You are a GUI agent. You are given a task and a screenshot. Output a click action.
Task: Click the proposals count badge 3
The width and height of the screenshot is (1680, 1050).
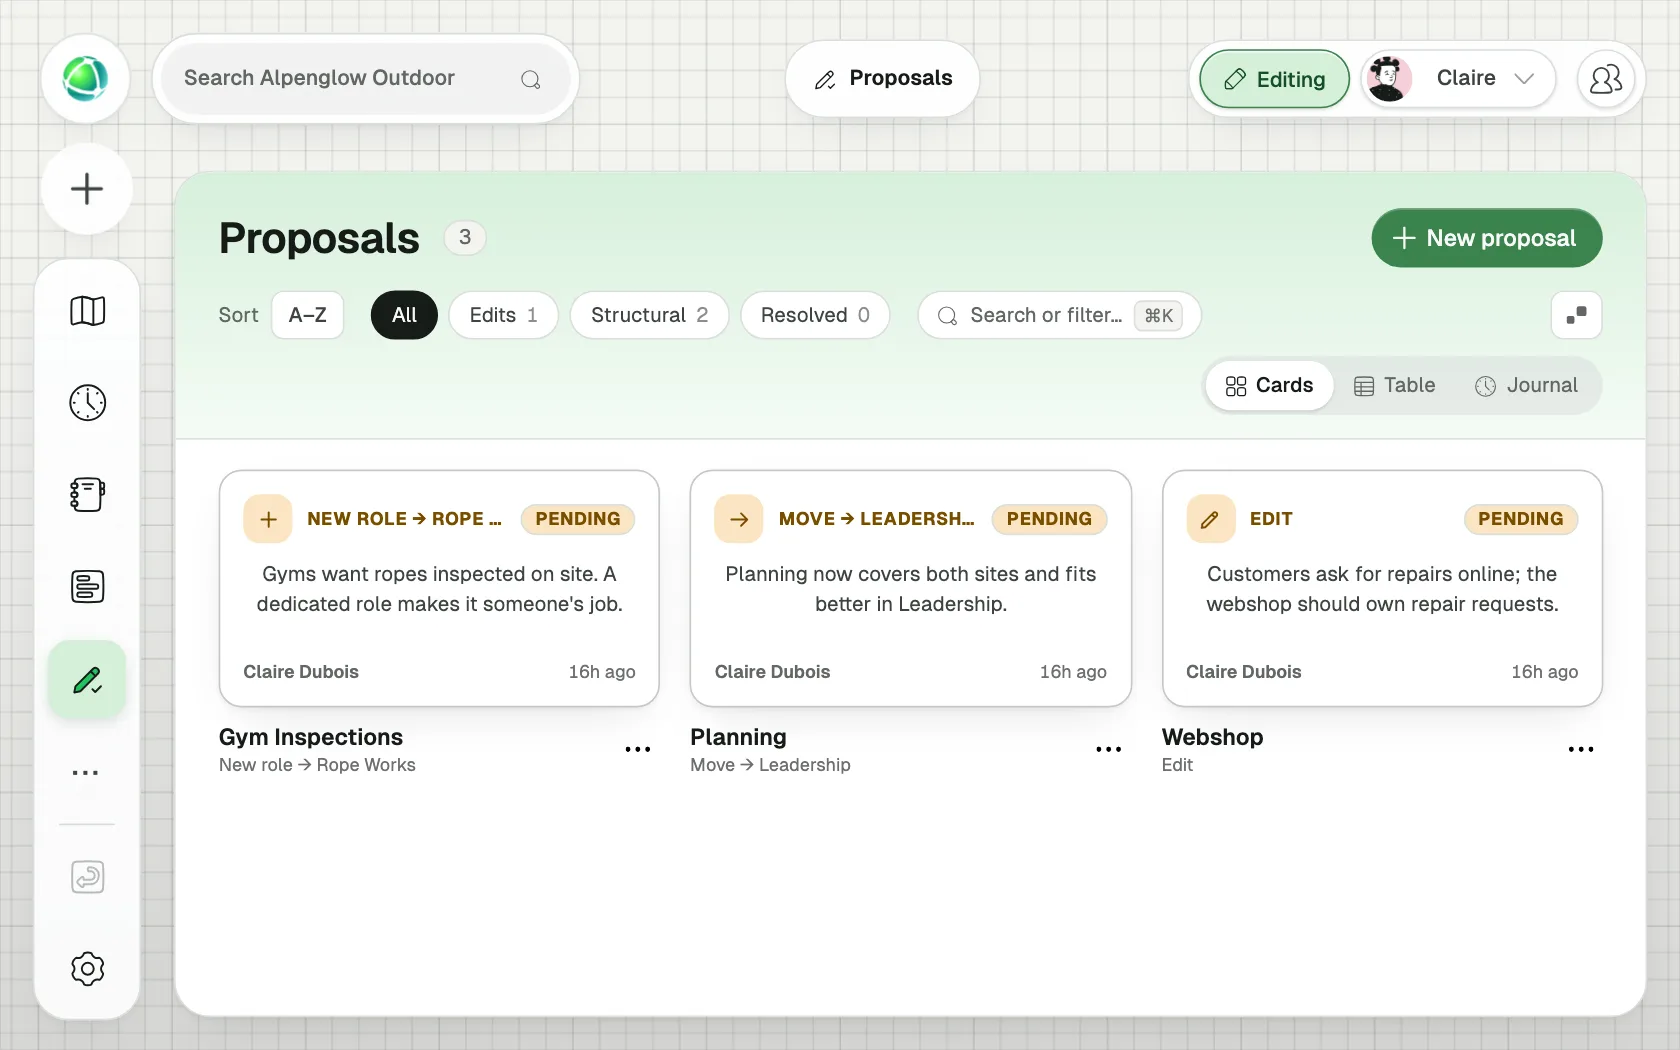click(x=465, y=238)
